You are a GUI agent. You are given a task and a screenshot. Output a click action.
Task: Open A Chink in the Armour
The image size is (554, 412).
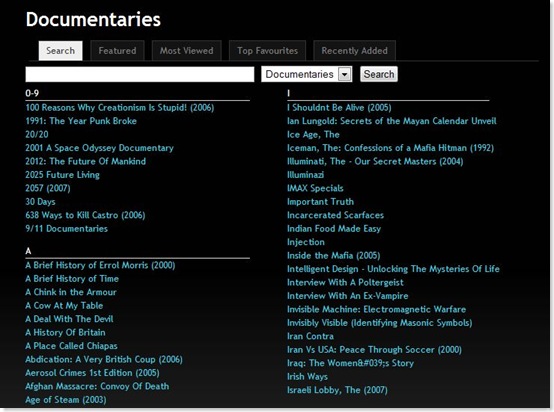click(x=71, y=292)
